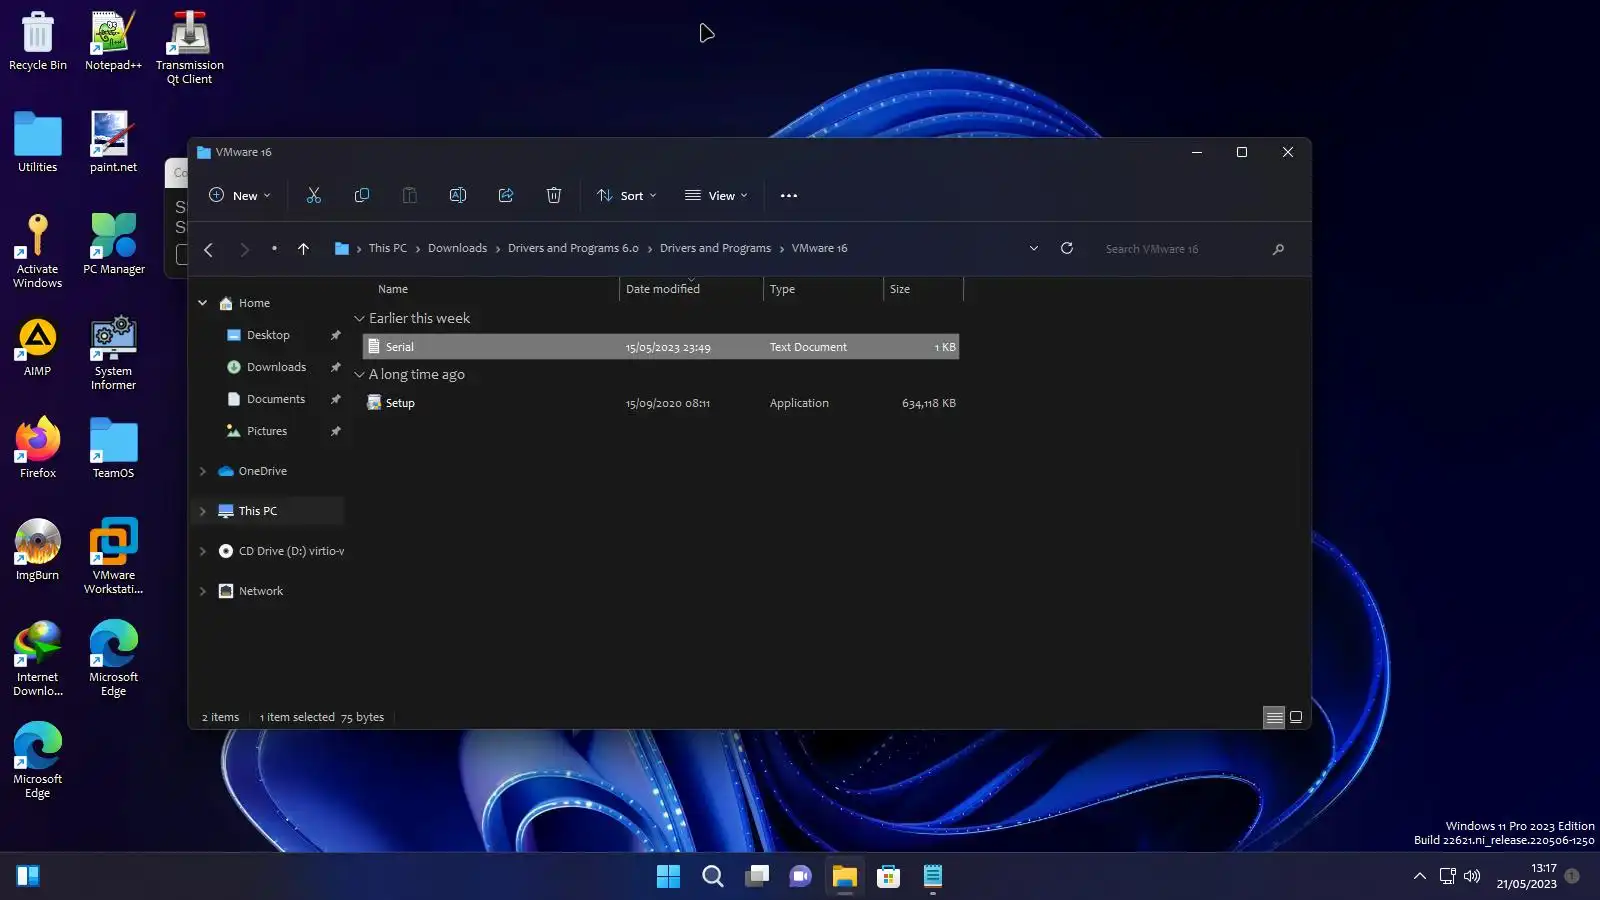The image size is (1600, 900).
Task: Select the System Informer desktop icon
Action: [113, 354]
